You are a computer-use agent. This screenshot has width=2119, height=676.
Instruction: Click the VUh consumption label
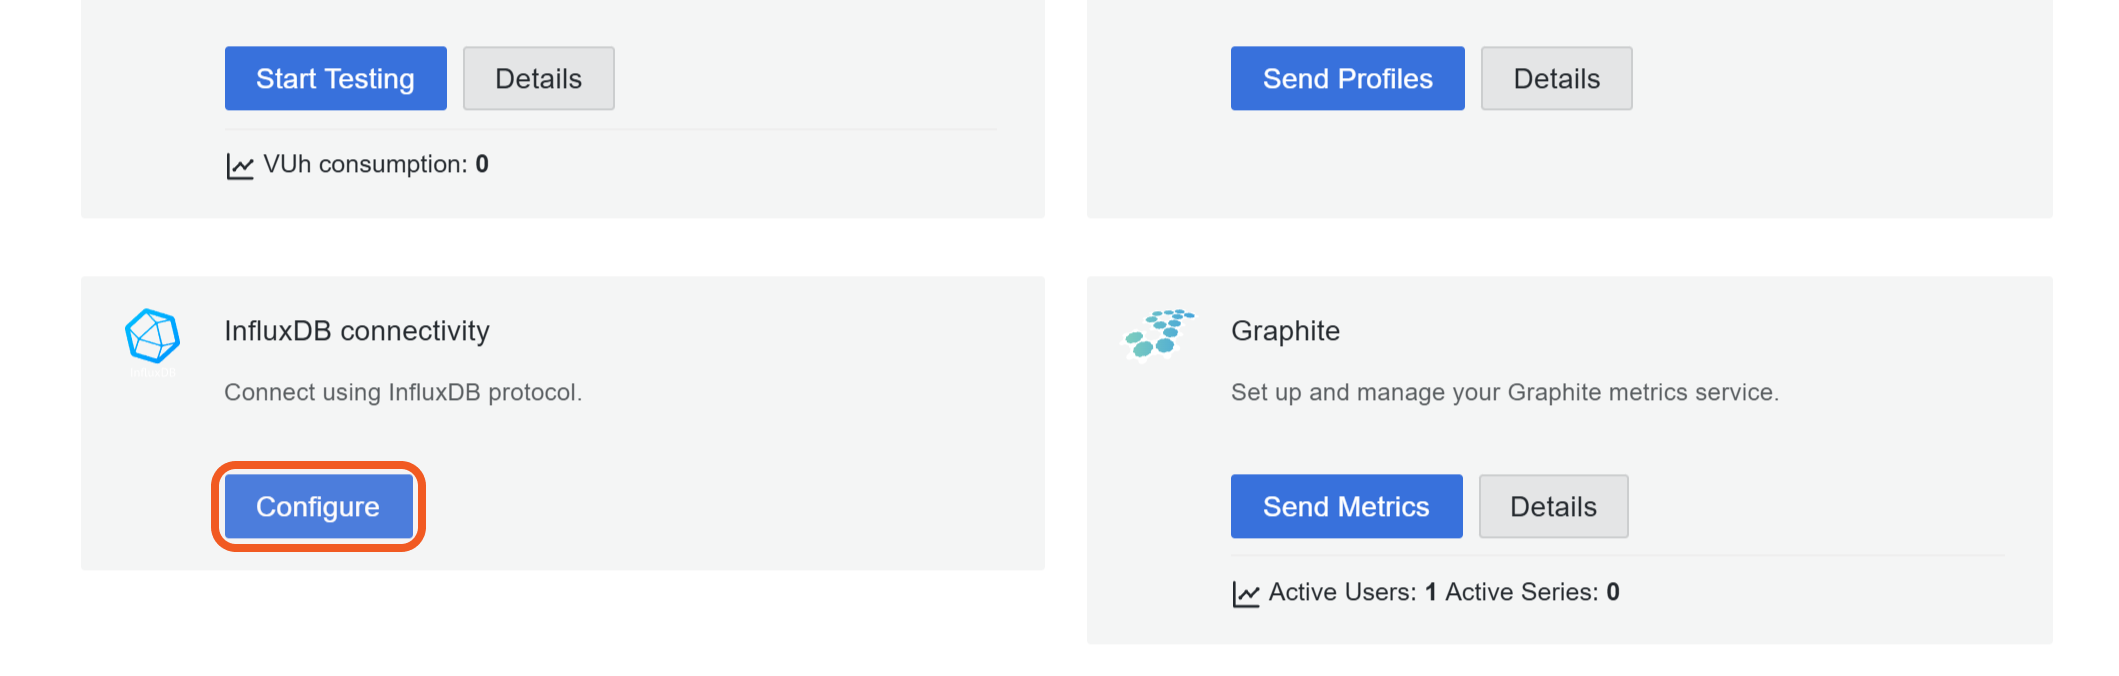(x=365, y=164)
